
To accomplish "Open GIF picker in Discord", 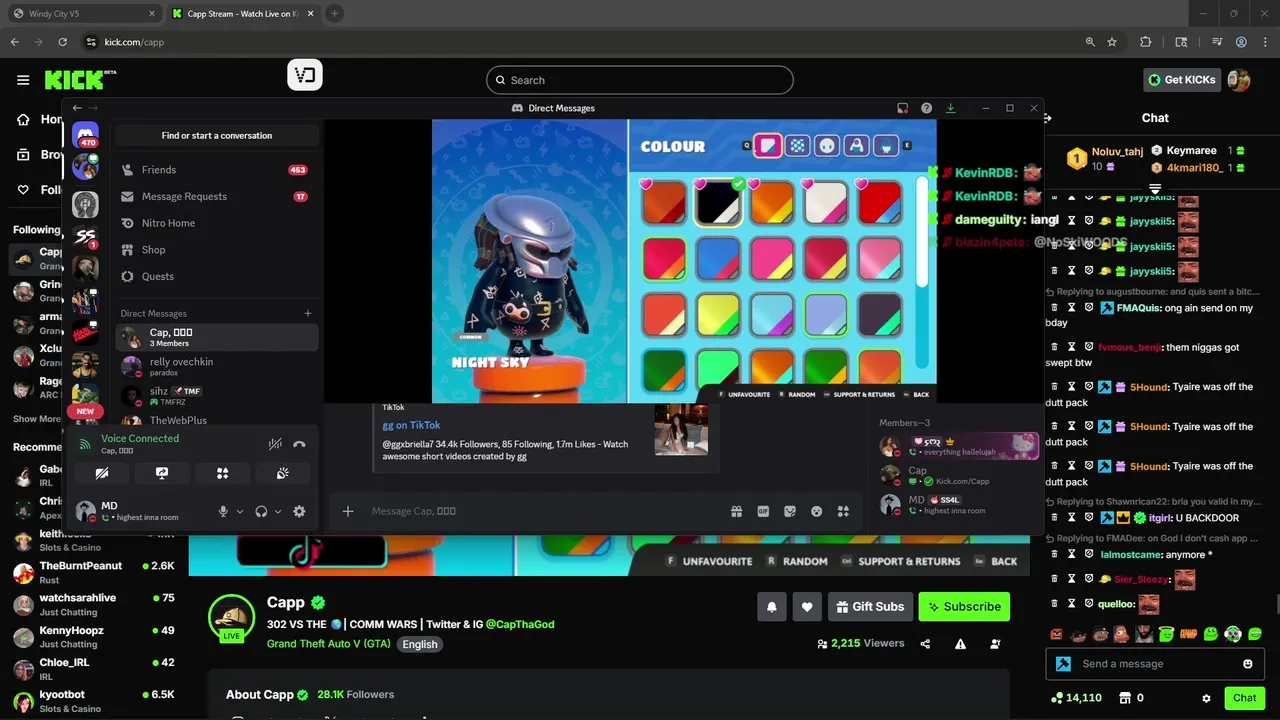I will [x=763, y=511].
